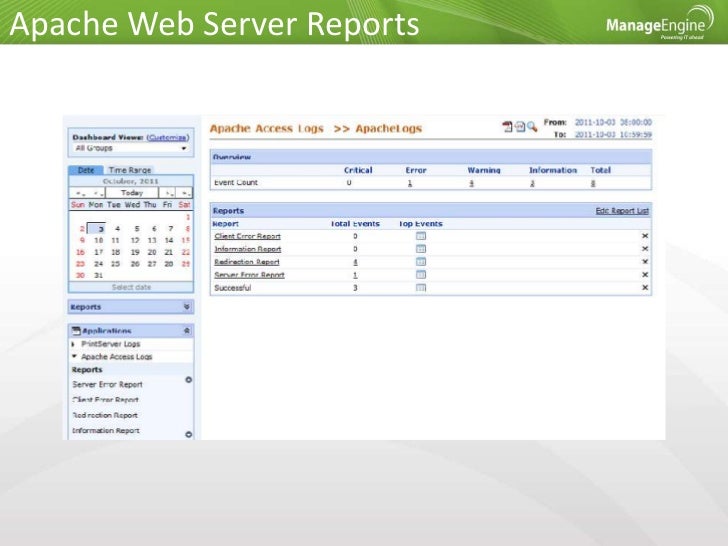Viewport: 728px width, 546px height.
Task: Expand PrintServer Logs tree node
Action: coord(73,344)
